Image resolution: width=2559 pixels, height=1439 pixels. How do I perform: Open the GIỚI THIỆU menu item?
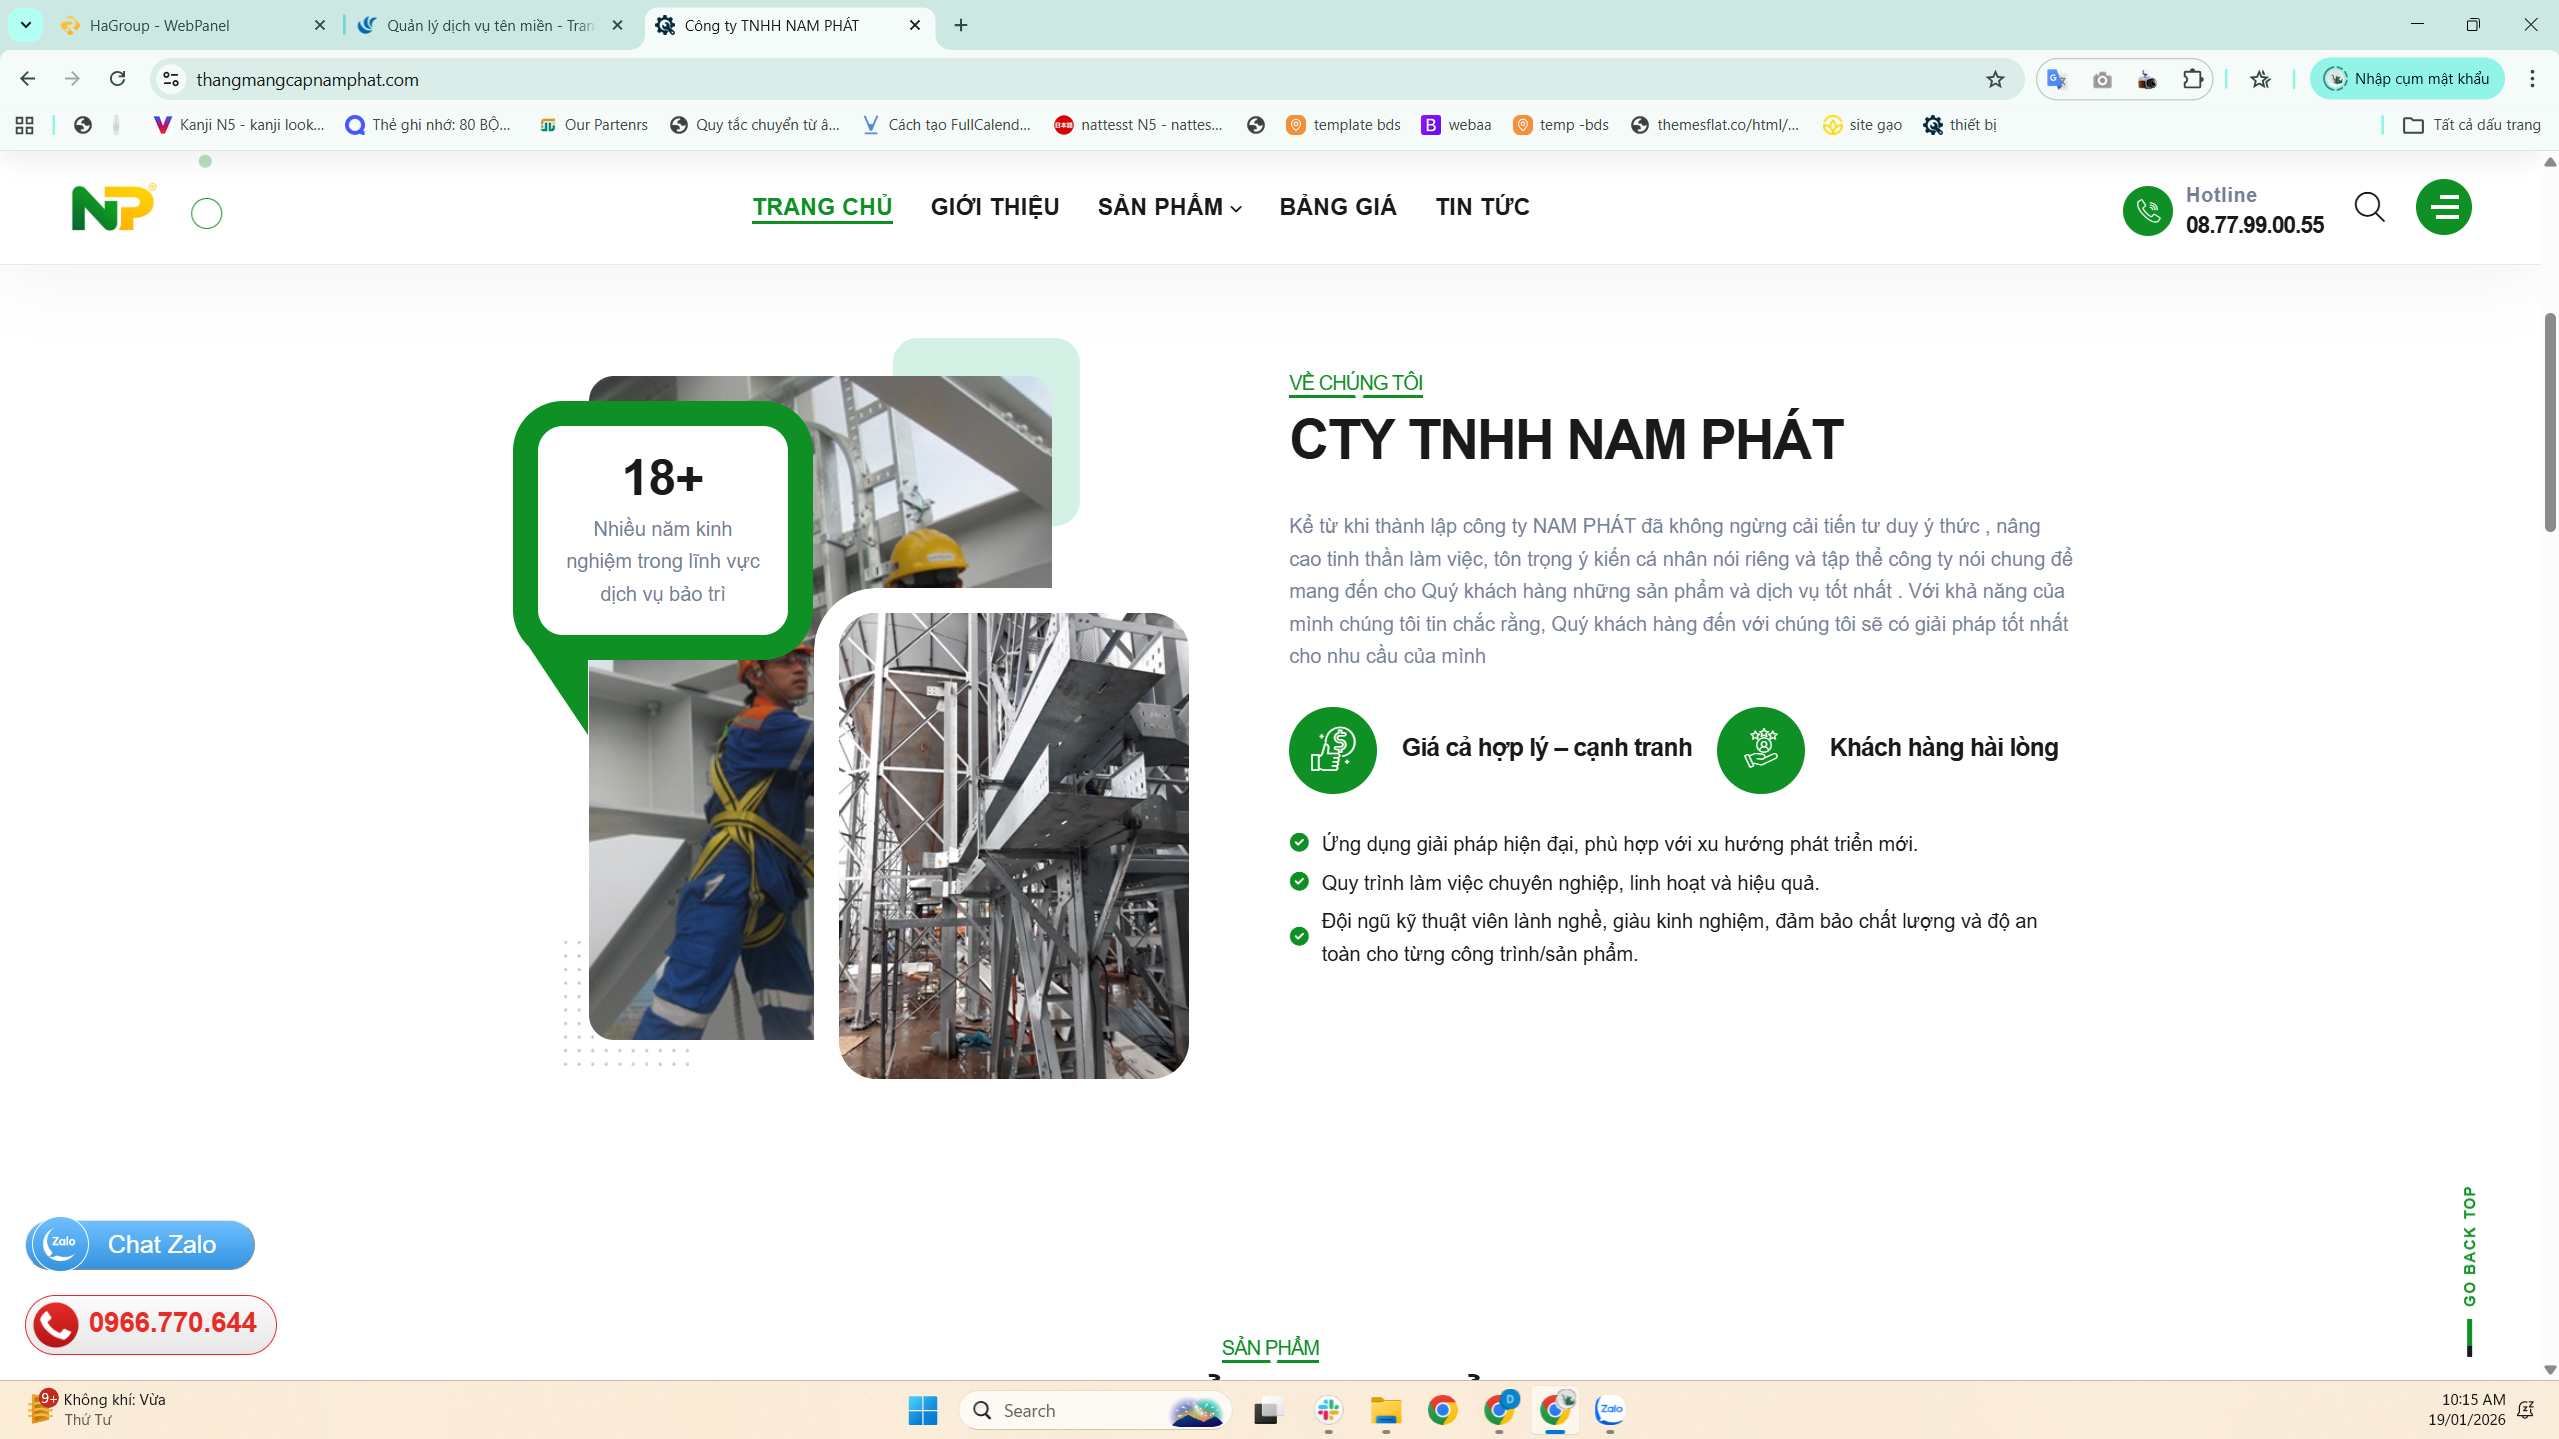995,207
